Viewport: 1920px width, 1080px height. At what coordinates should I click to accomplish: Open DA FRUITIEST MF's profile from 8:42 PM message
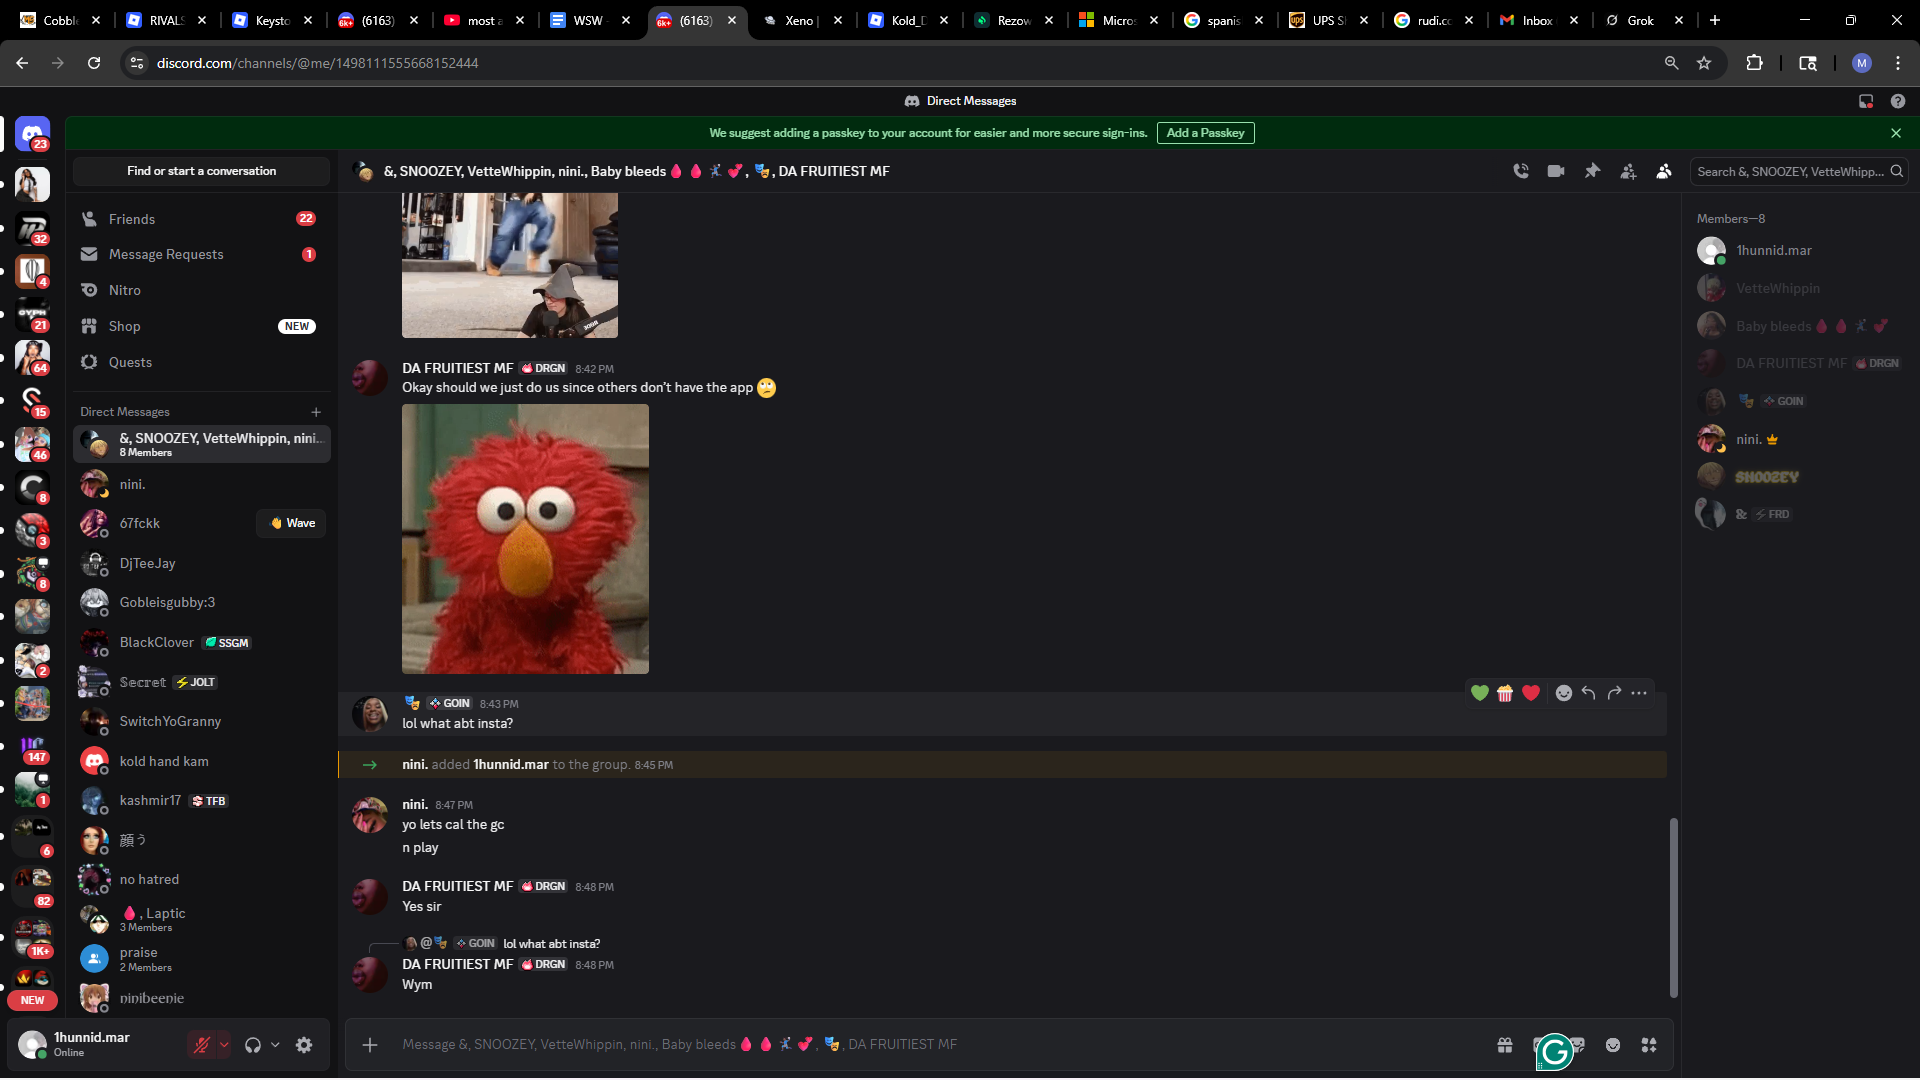457,369
